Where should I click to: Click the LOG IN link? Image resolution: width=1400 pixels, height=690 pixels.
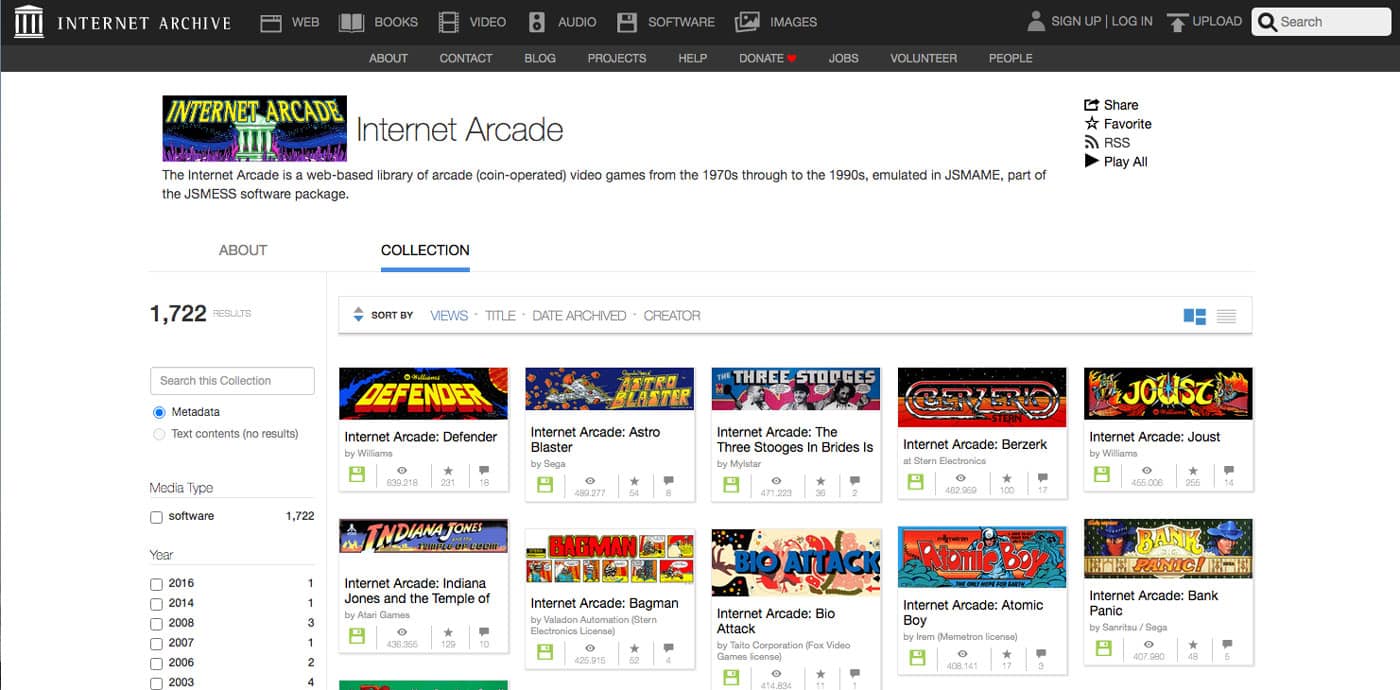(x=1132, y=21)
